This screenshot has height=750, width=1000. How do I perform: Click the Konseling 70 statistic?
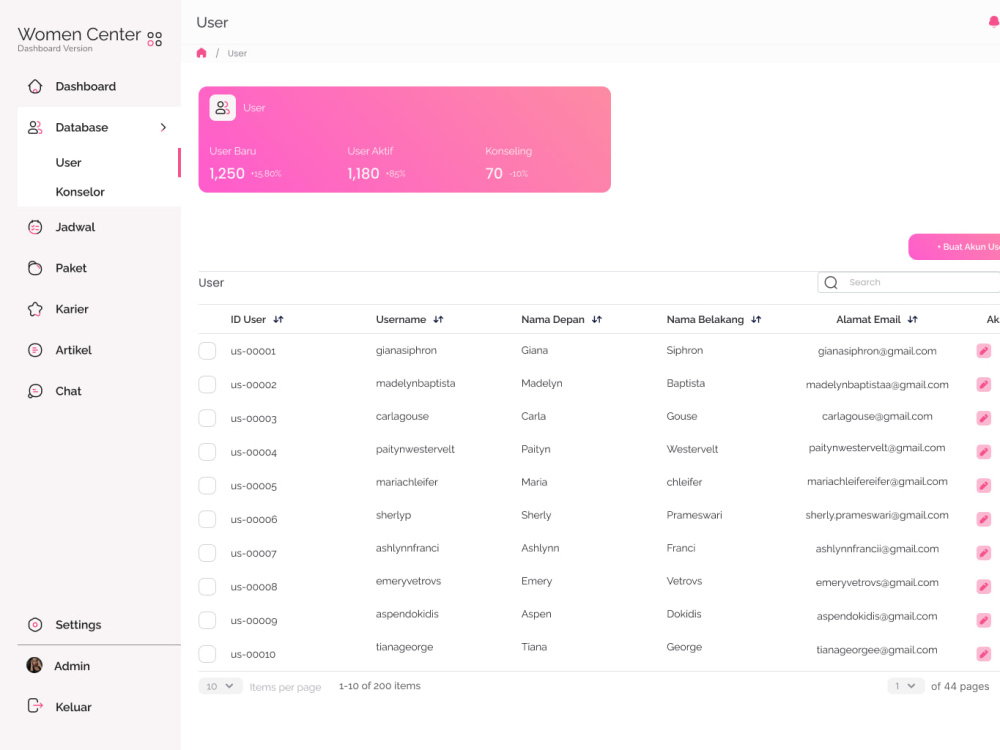pyautogui.click(x=508, y=163)
